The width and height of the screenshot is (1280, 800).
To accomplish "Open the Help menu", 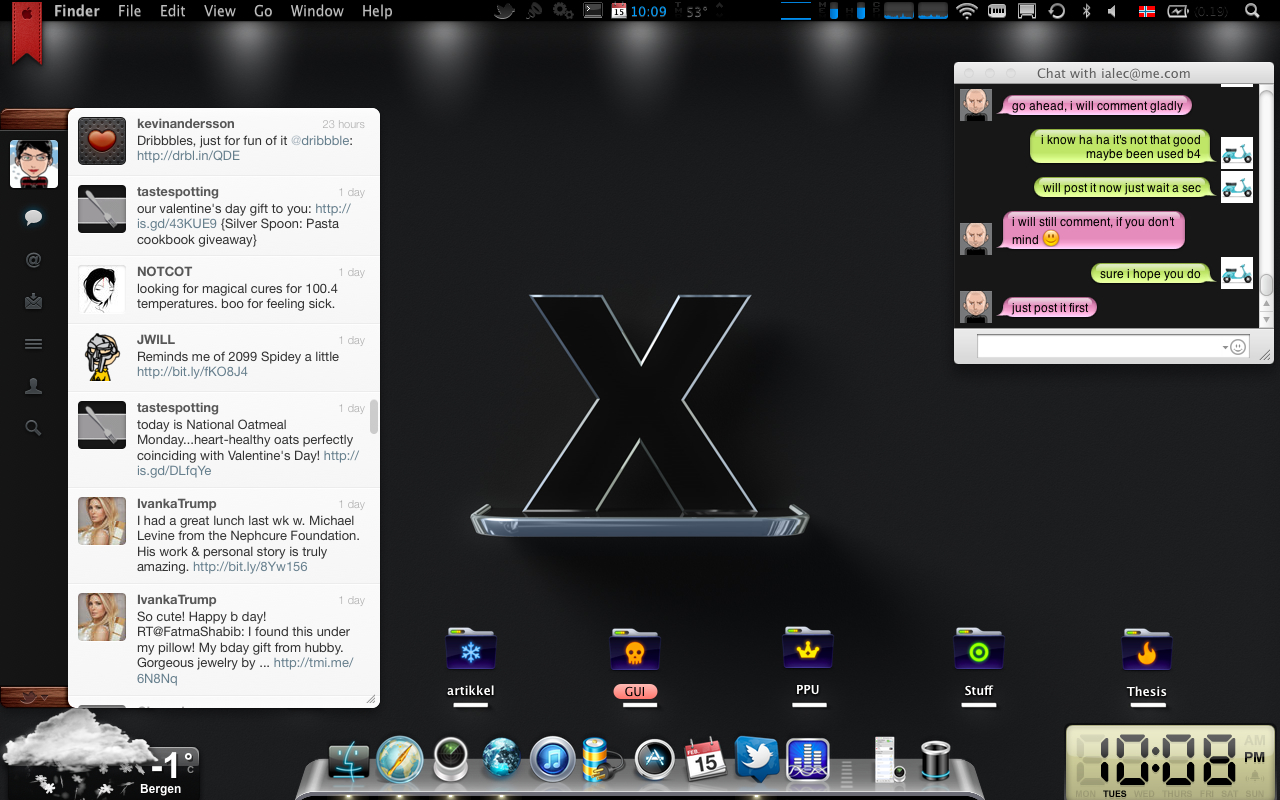I will (x=377, y=11).
